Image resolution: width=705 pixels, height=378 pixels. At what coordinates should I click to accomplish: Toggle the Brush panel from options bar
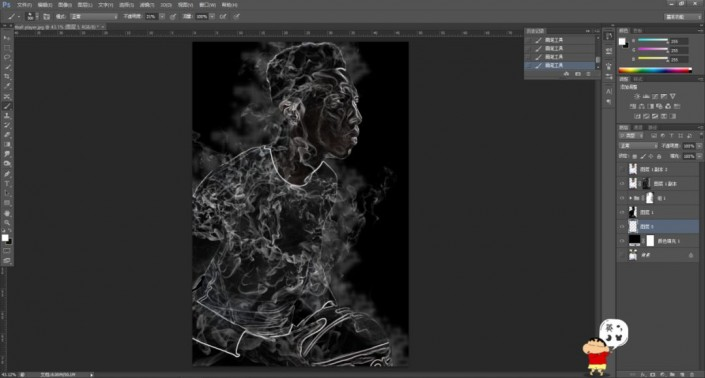46,17
